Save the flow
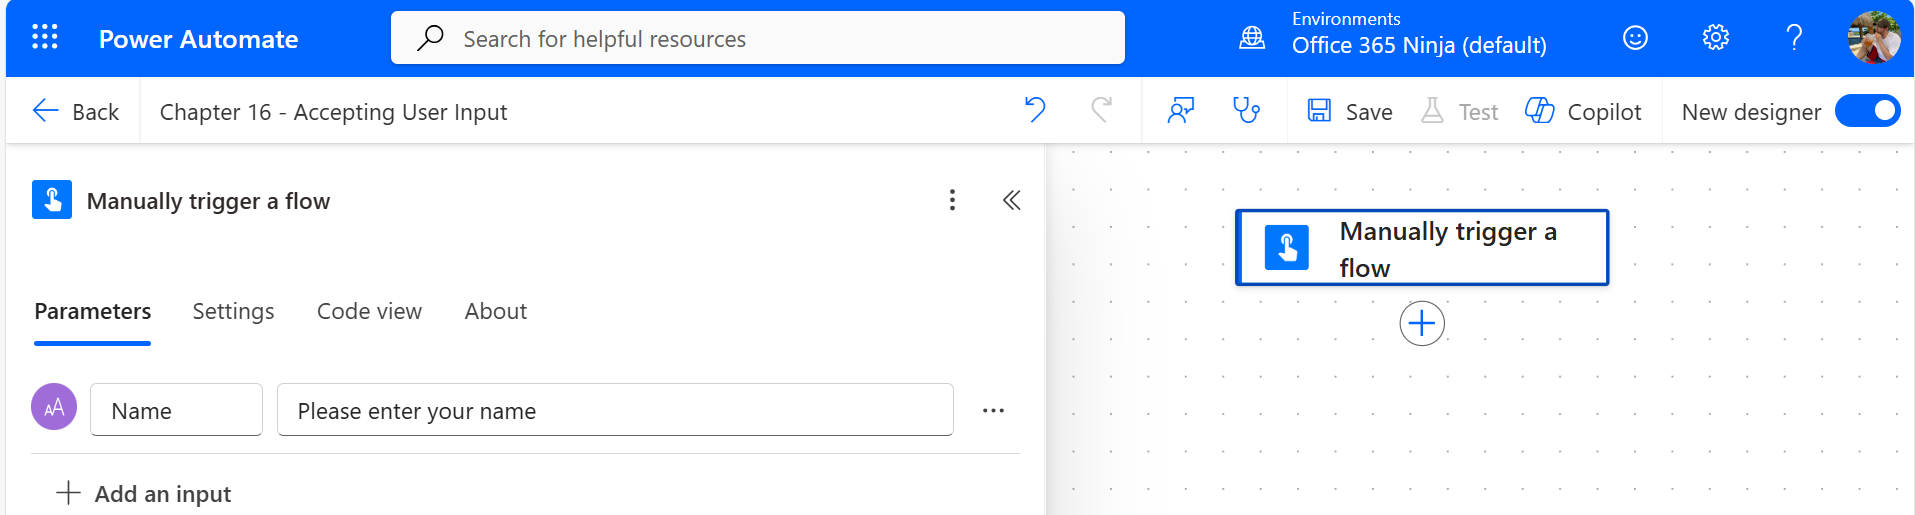The height and width of the screenshot is (515, 1915). tap(1349, 111)
